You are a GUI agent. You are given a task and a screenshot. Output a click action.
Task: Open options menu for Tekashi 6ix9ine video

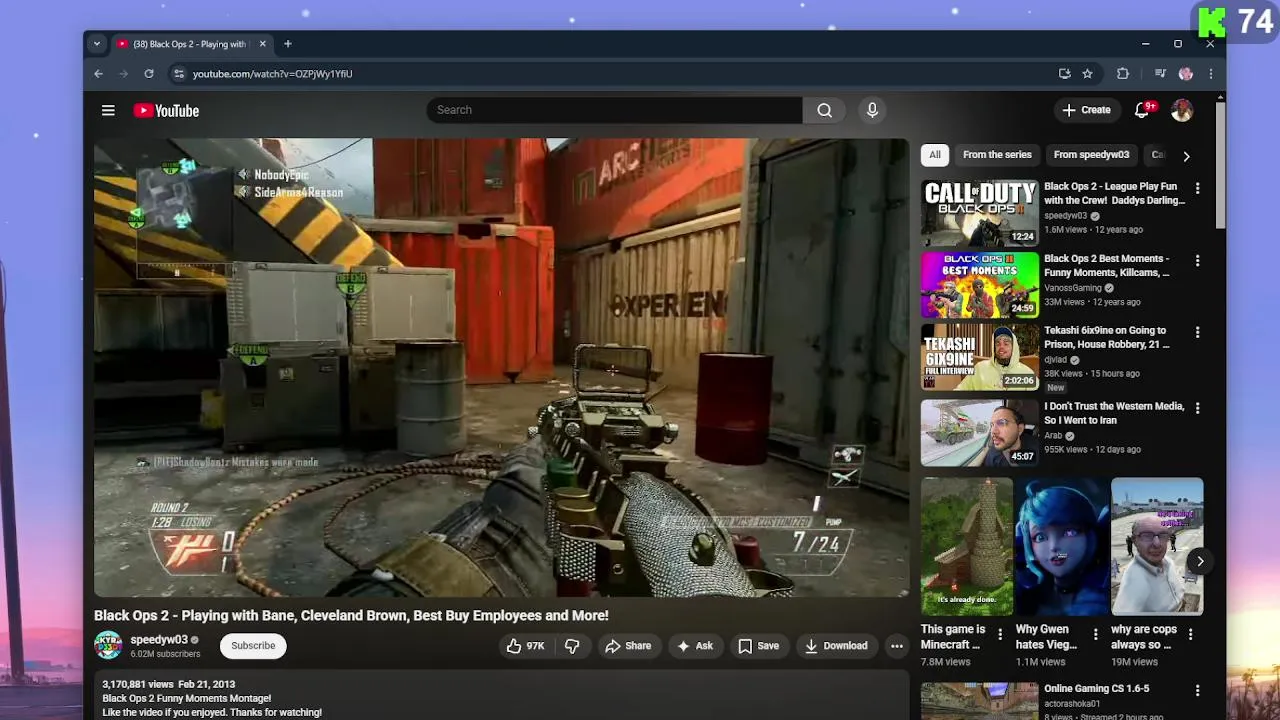pyautogui.click(x=1197, y=332)
